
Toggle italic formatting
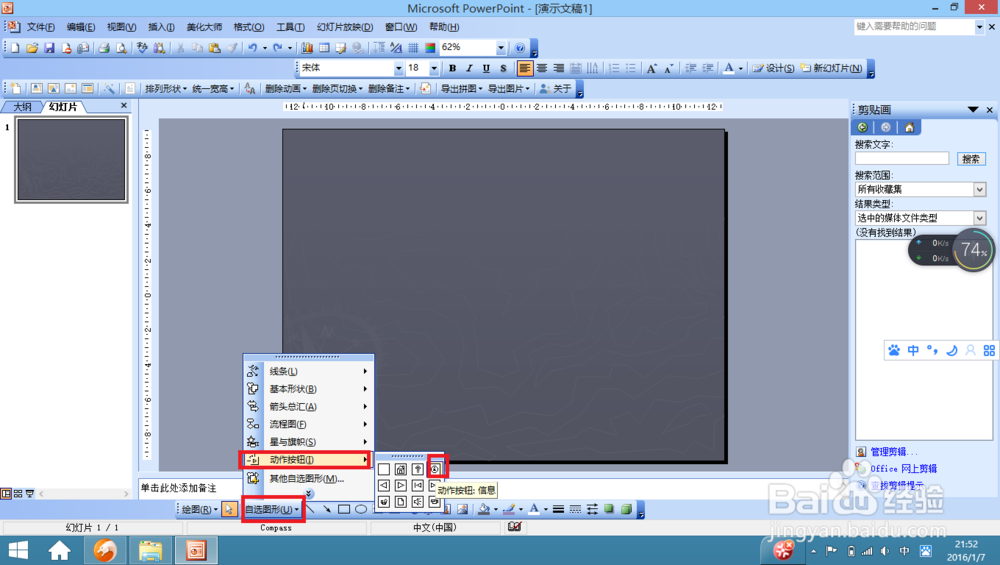pyautogui.click(x=469, y=68)
